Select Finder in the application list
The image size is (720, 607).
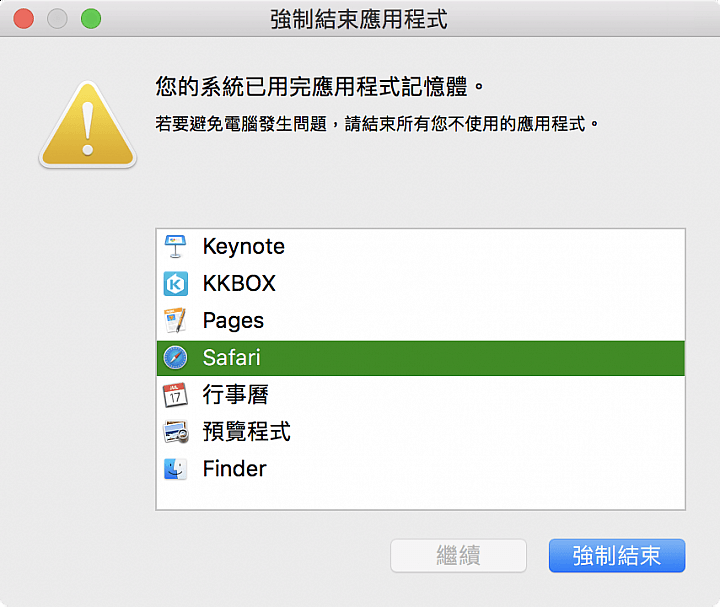tap(421, 469)
